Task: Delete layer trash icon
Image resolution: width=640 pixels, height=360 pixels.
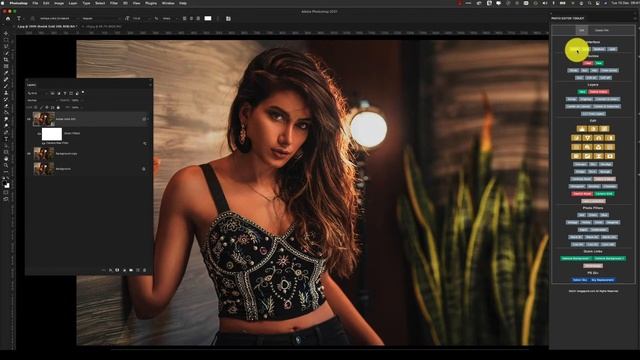Action: 144,270
